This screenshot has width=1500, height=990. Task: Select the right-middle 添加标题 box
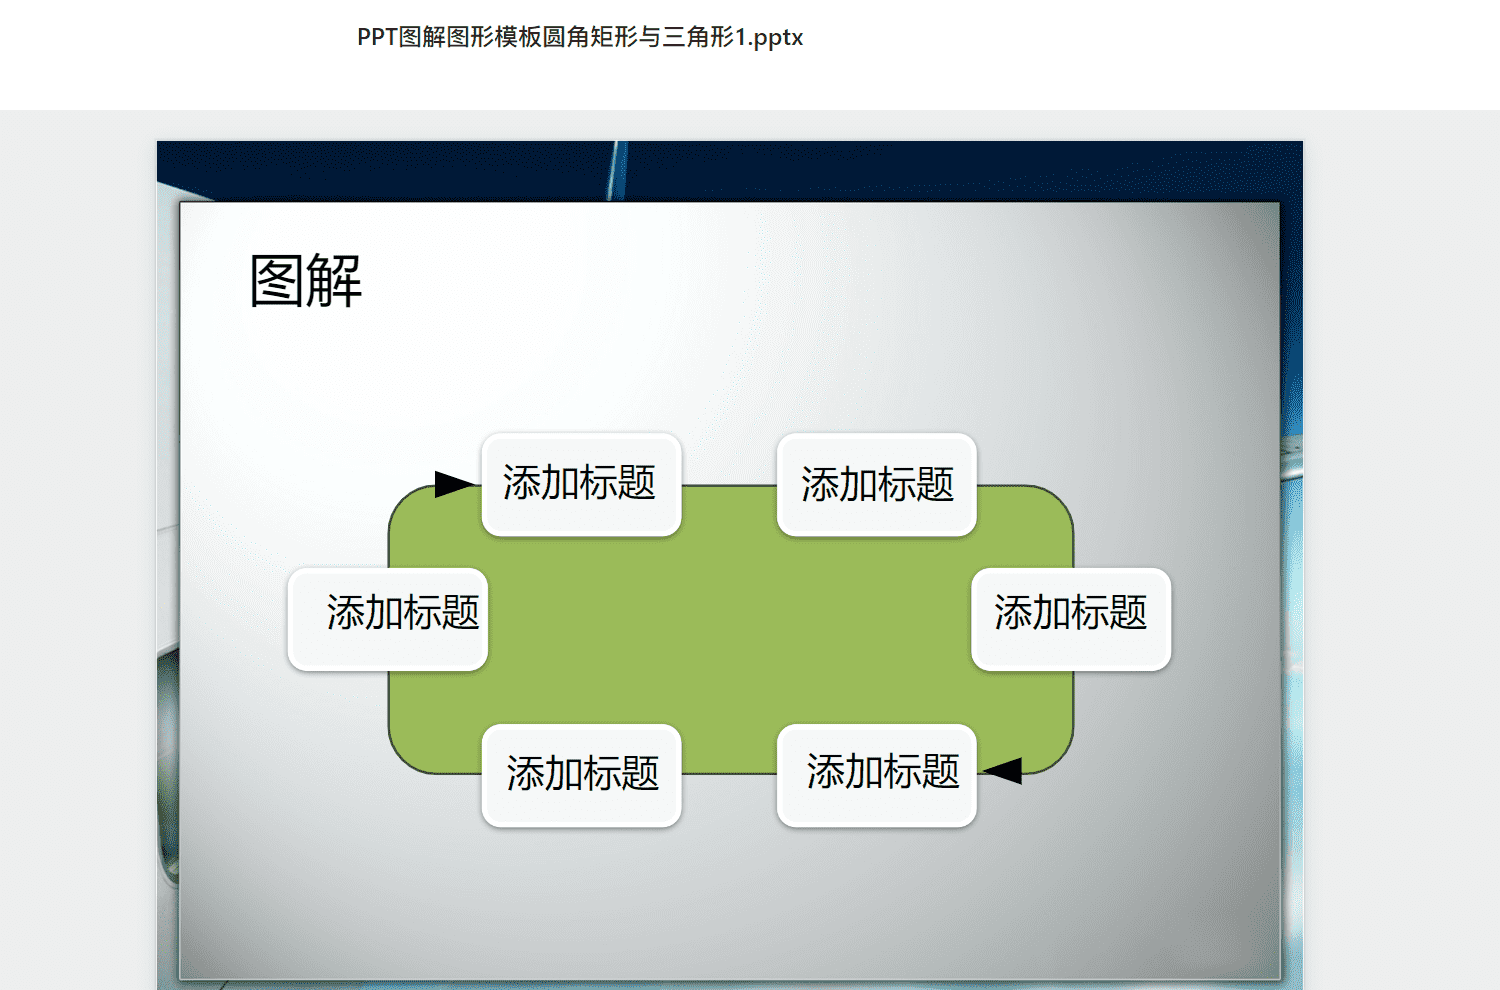click(1071, 619)
